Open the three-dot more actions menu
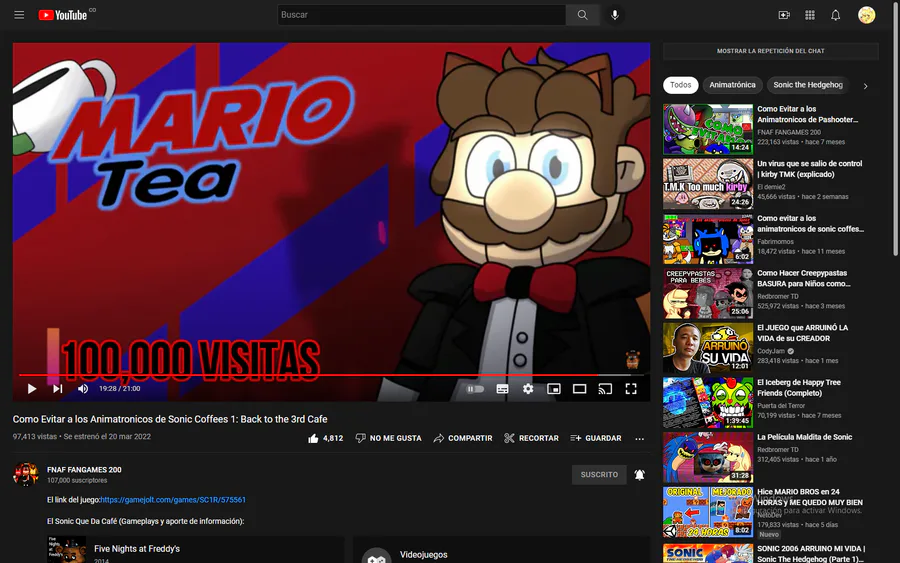900x563 pixels. pos(639,438)
